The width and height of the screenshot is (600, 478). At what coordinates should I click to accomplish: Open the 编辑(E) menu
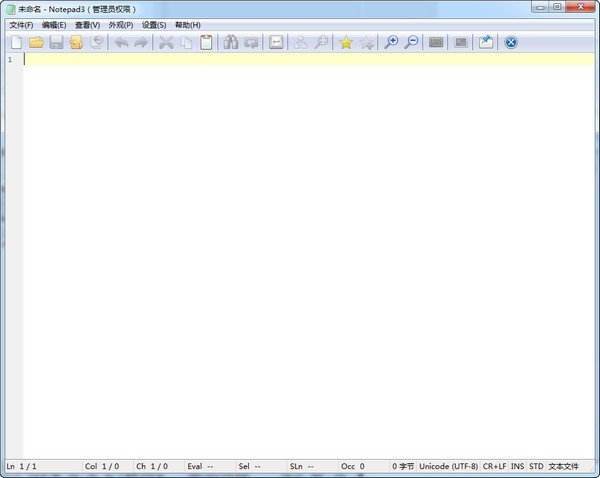tap(54, 25)
